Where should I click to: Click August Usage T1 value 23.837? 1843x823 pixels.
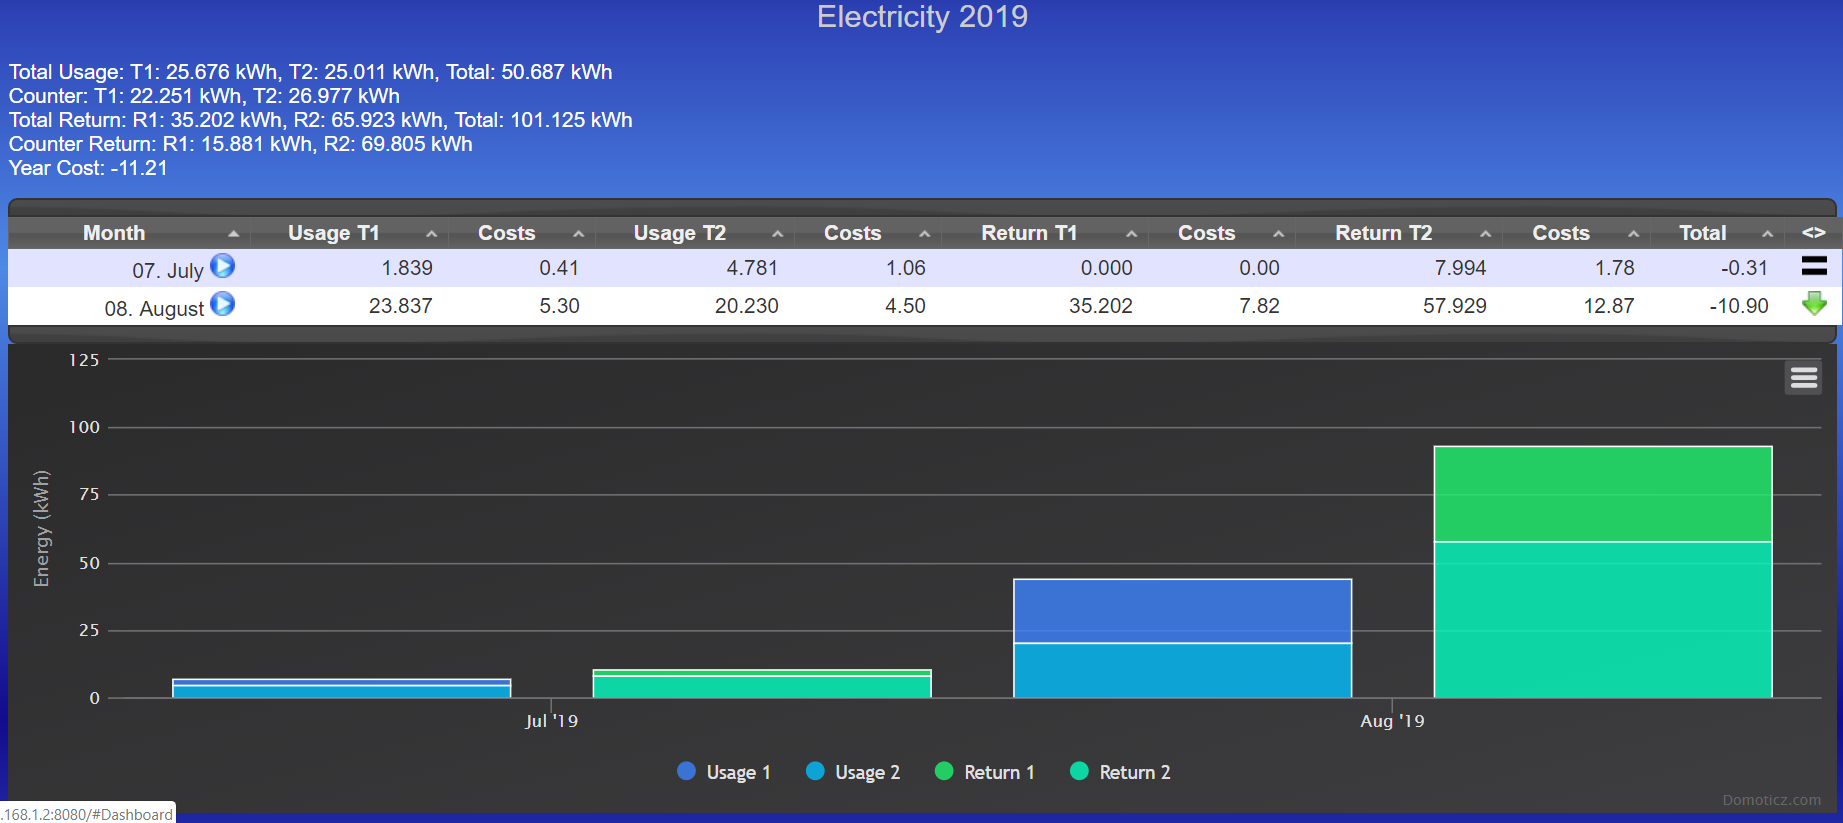point(400,306)
